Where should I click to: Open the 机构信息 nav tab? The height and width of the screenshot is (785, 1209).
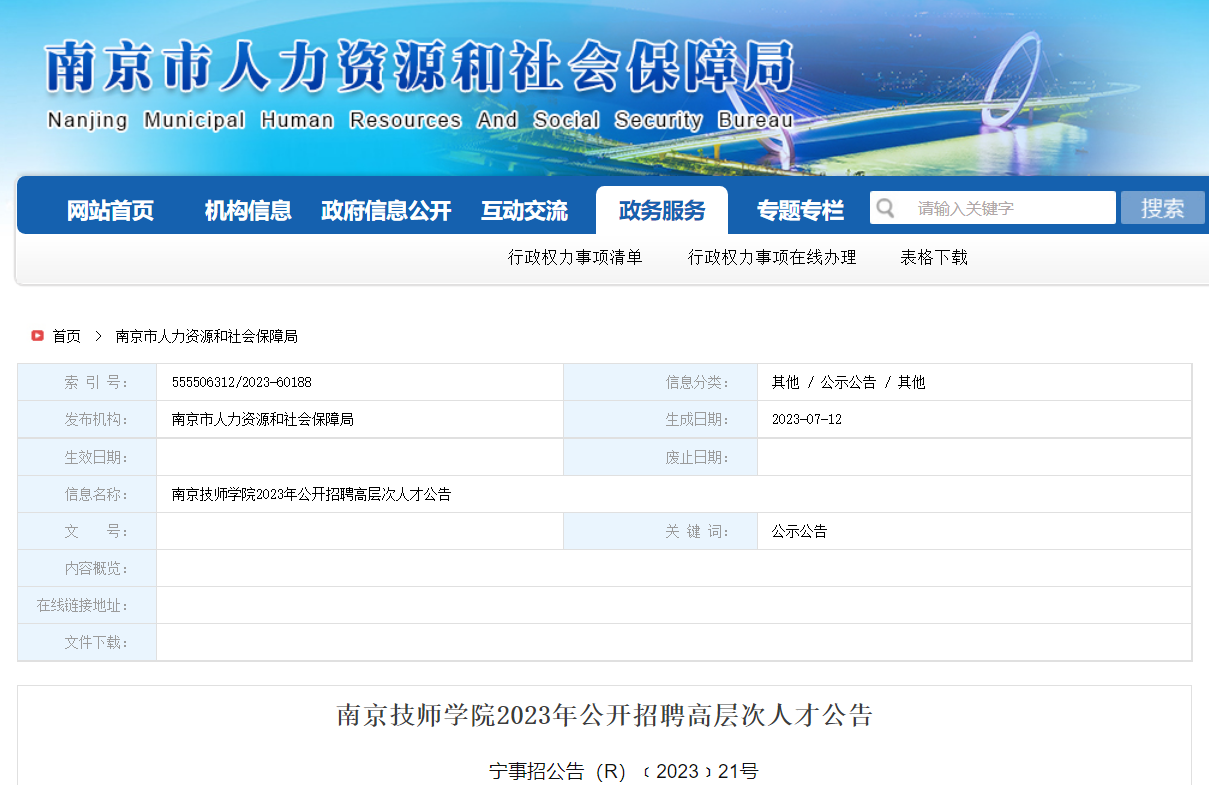click(248, 211)
